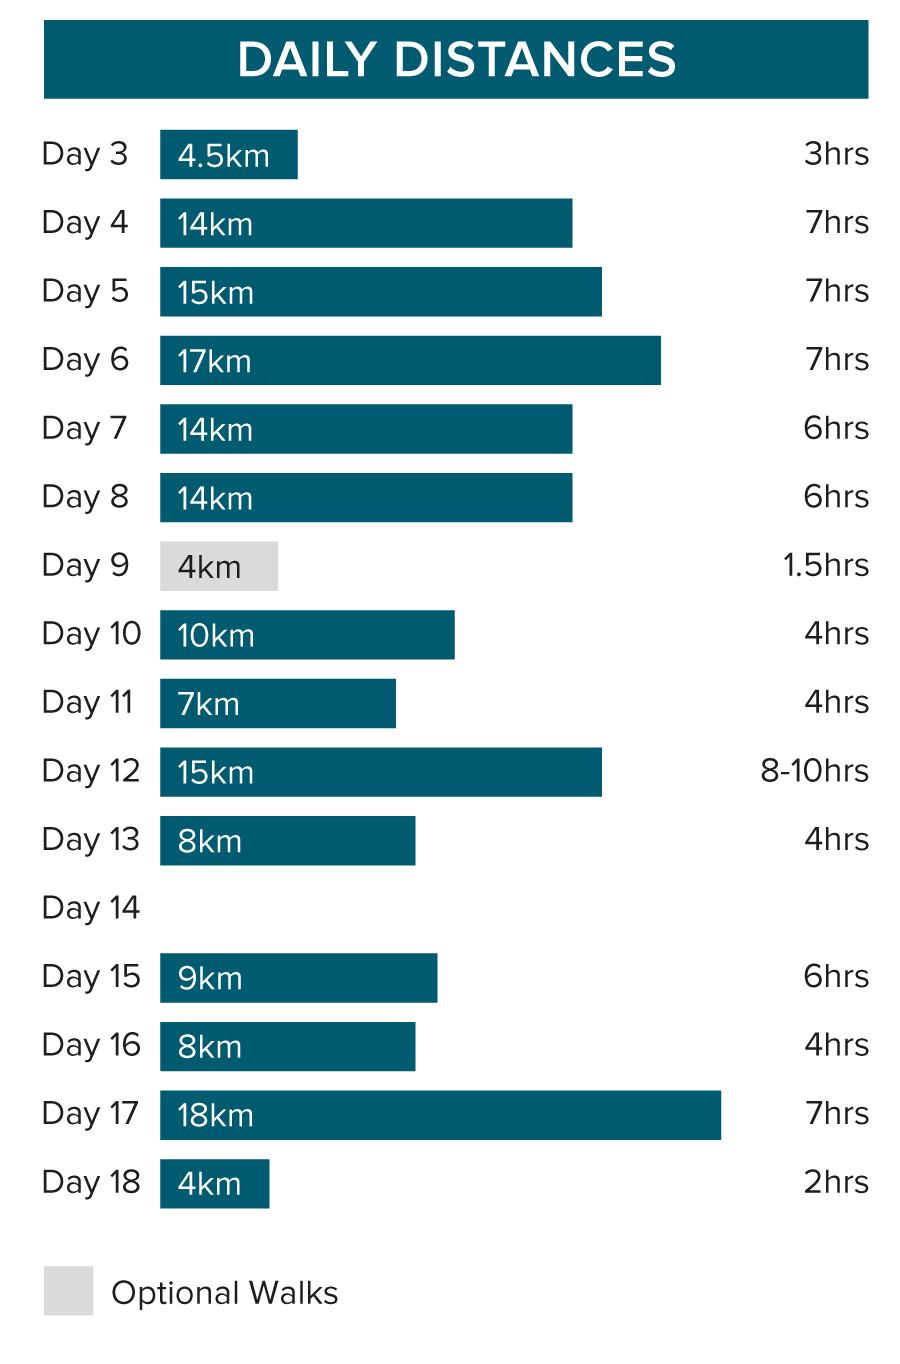This screenshot has height=1364, width=900.
Task: Click the Daily Distances header banner
Action: [x=456, y=59]
